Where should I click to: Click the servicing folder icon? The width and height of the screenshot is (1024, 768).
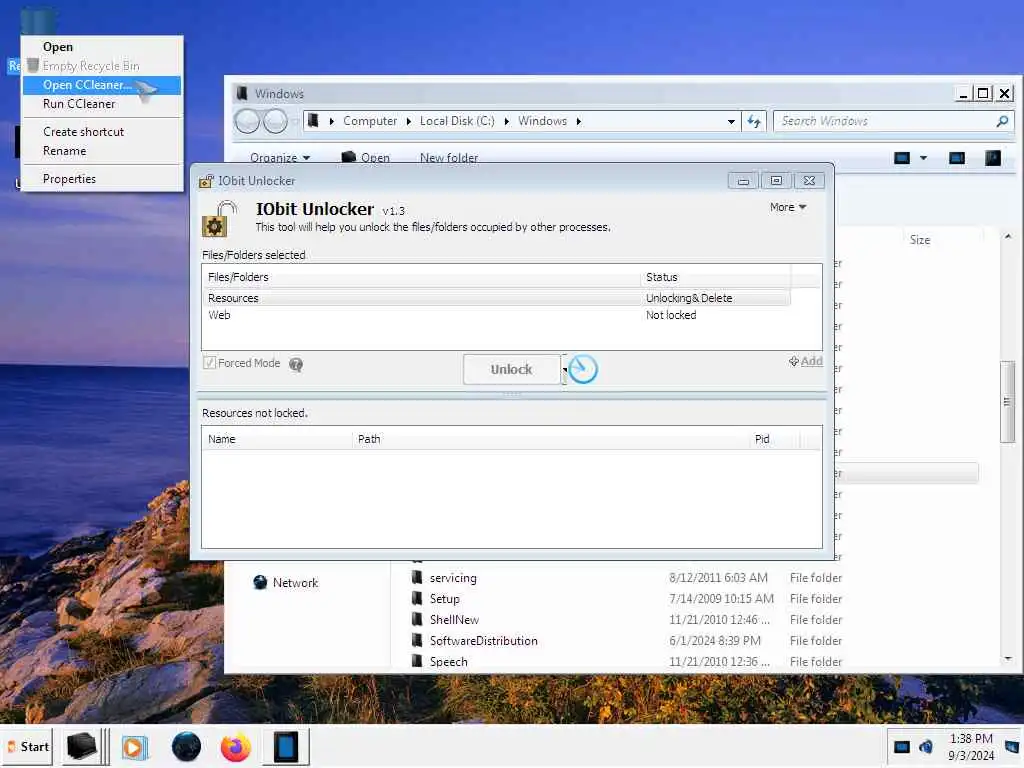[x=417, y=577]
